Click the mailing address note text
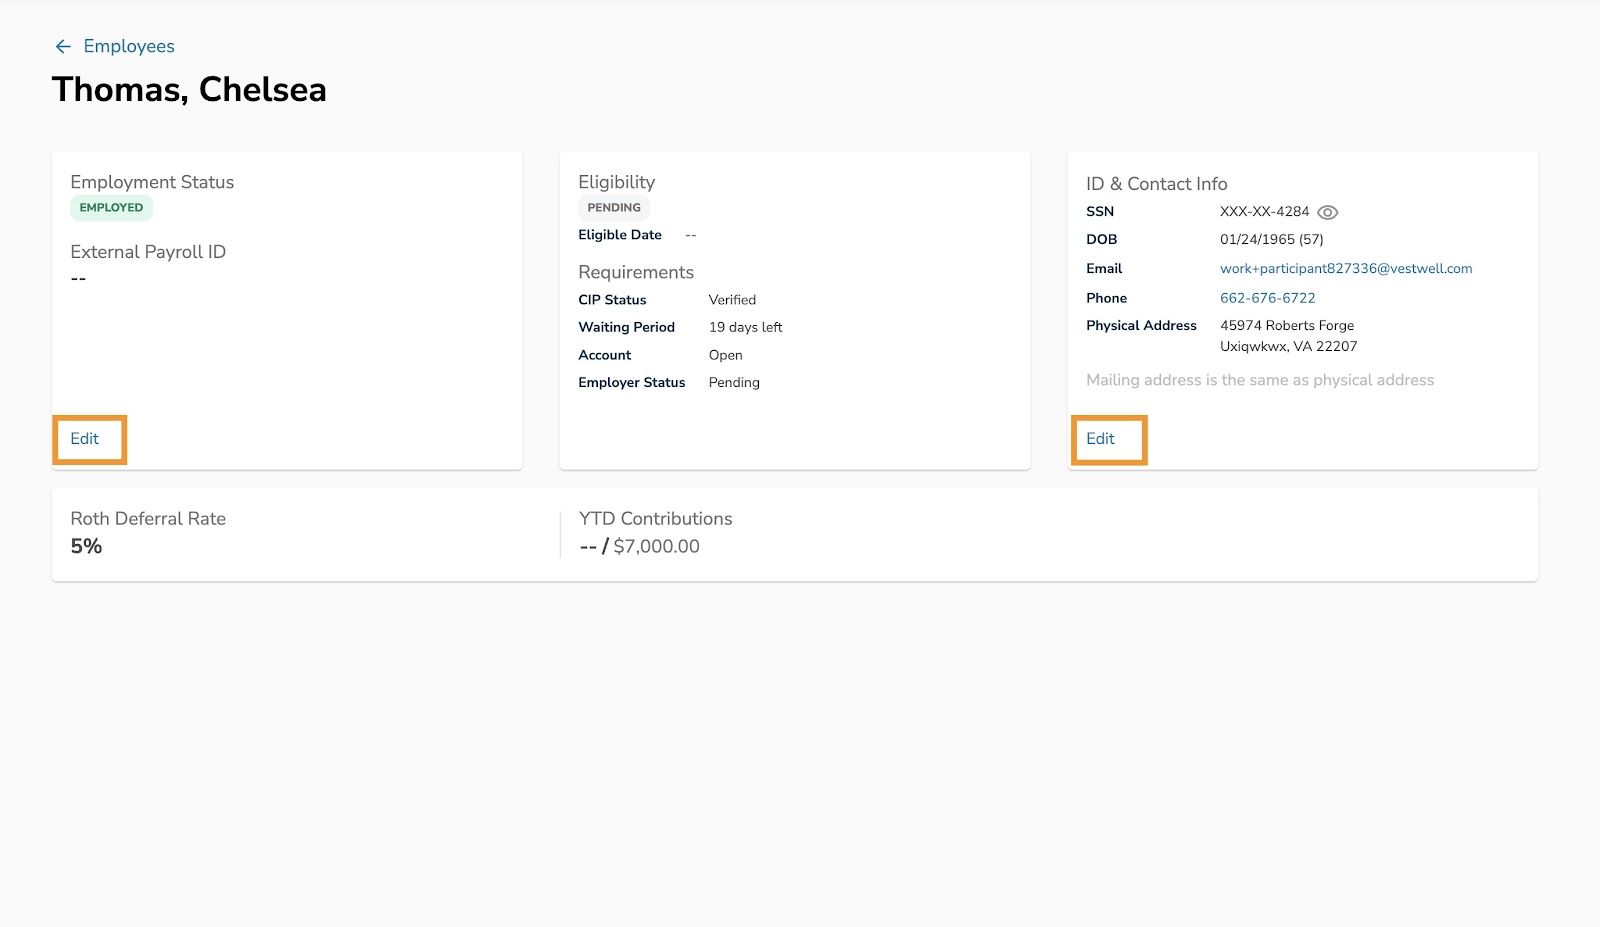The width and height of the screenshot is (1600, 927). 1260,380
